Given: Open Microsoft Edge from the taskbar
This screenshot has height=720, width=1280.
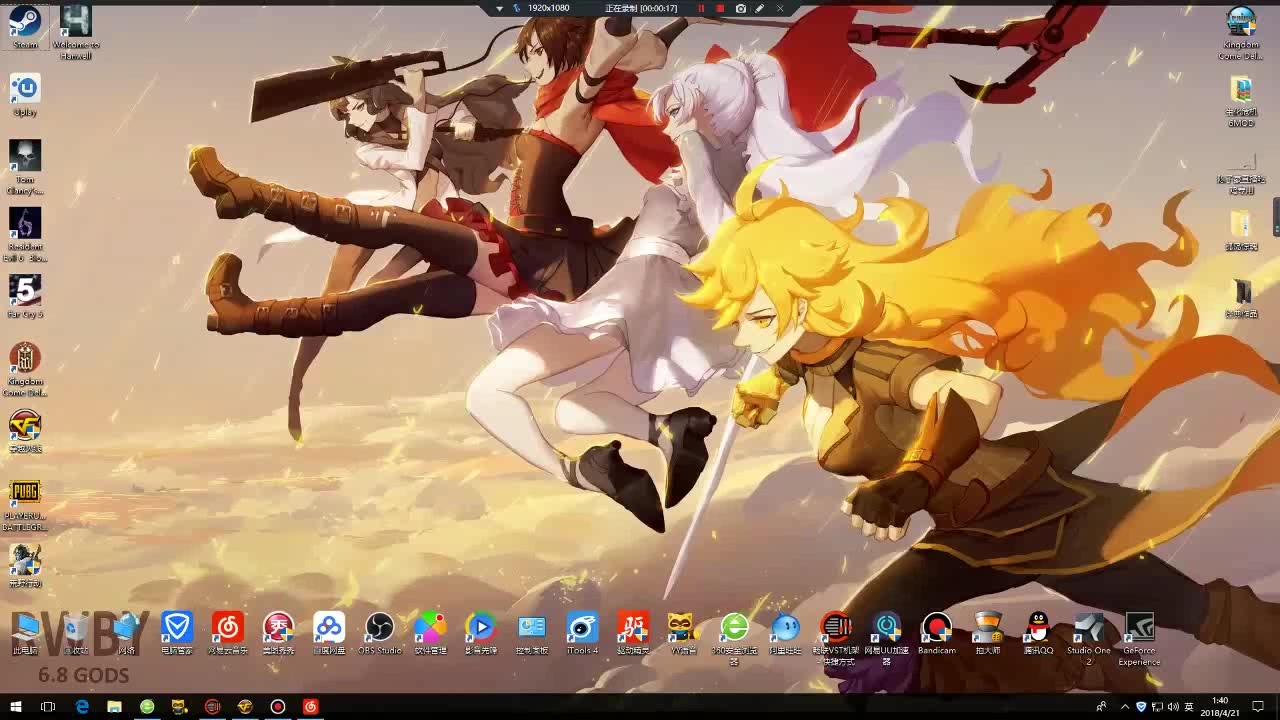Looking at the screenshot, I should 82,707.
